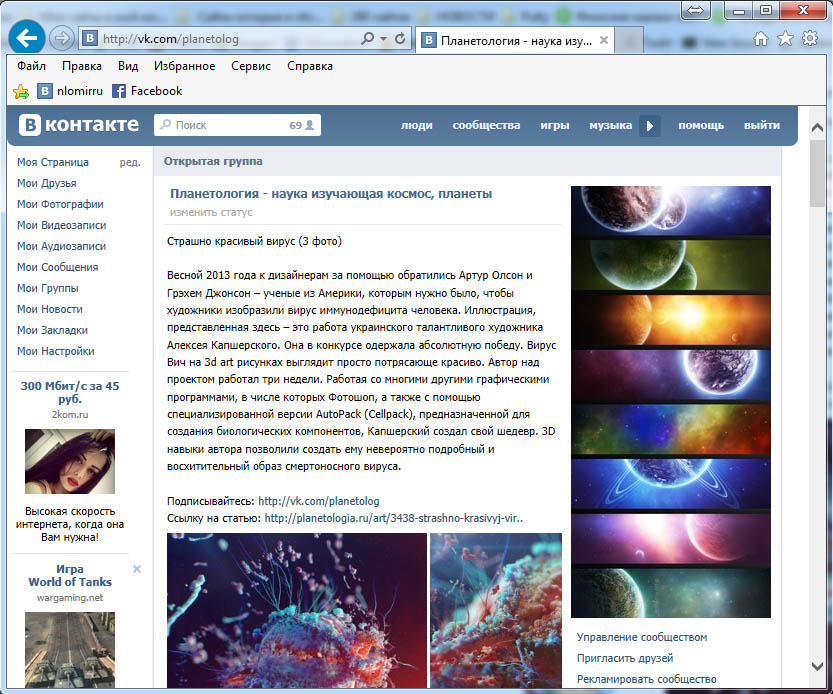
Task: Open the group title Планетология link
Action: pyautogui.click(x=331, y=194)
